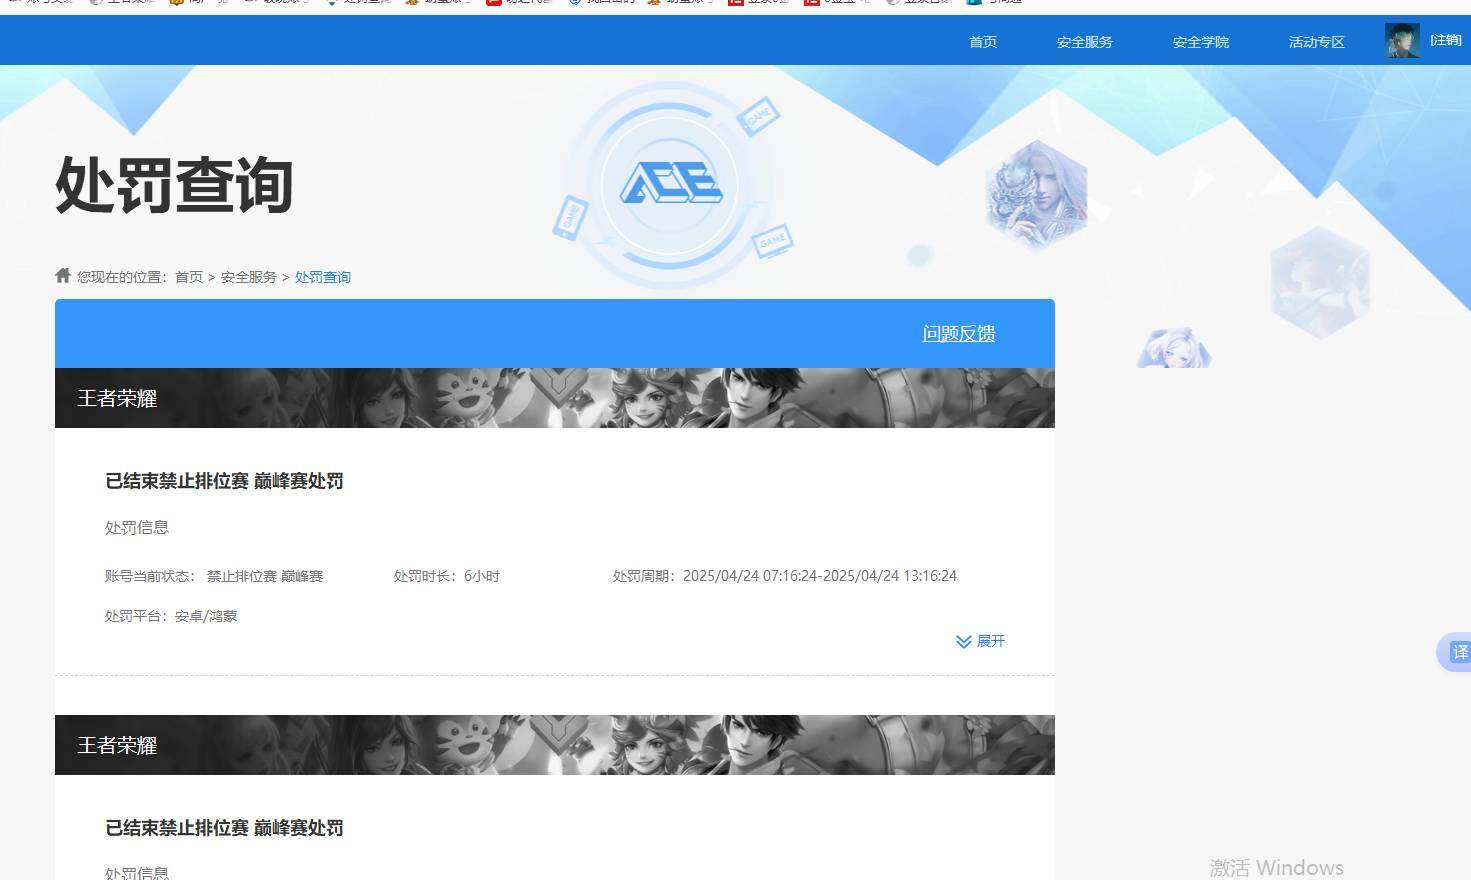1471x880 pixels.
Task: Open the 安全服务 navigation entry
Action: [1084, 42]
